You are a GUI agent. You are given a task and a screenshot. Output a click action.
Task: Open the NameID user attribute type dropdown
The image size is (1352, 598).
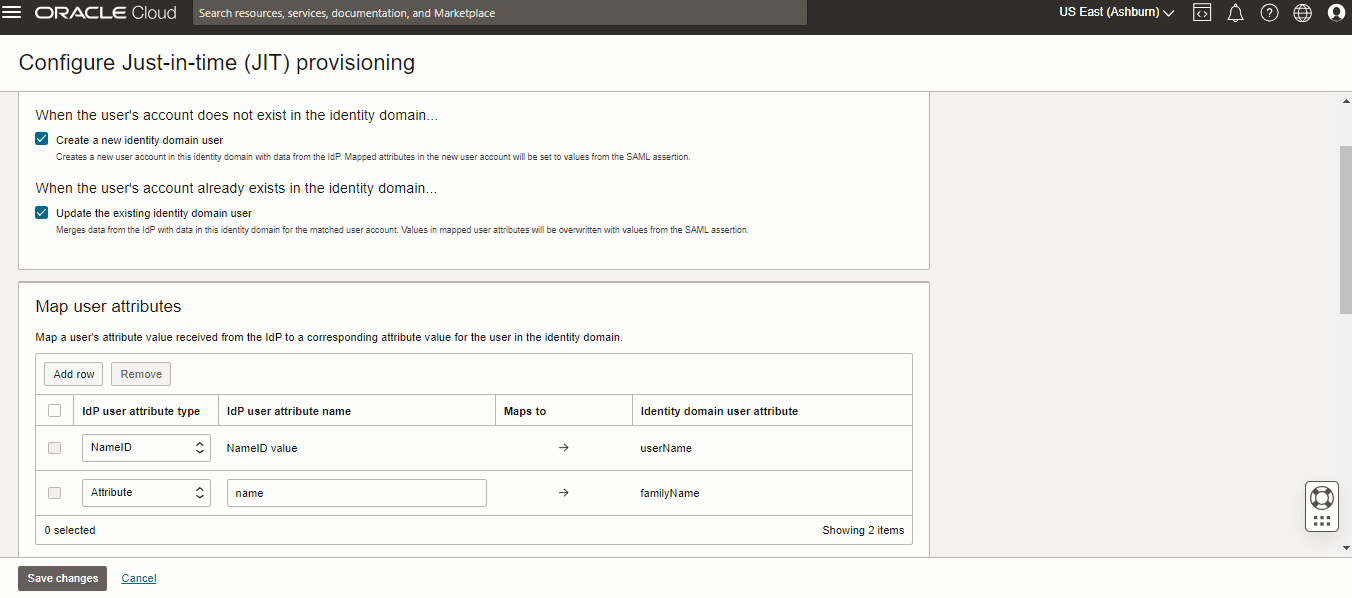tap(146, 447)
